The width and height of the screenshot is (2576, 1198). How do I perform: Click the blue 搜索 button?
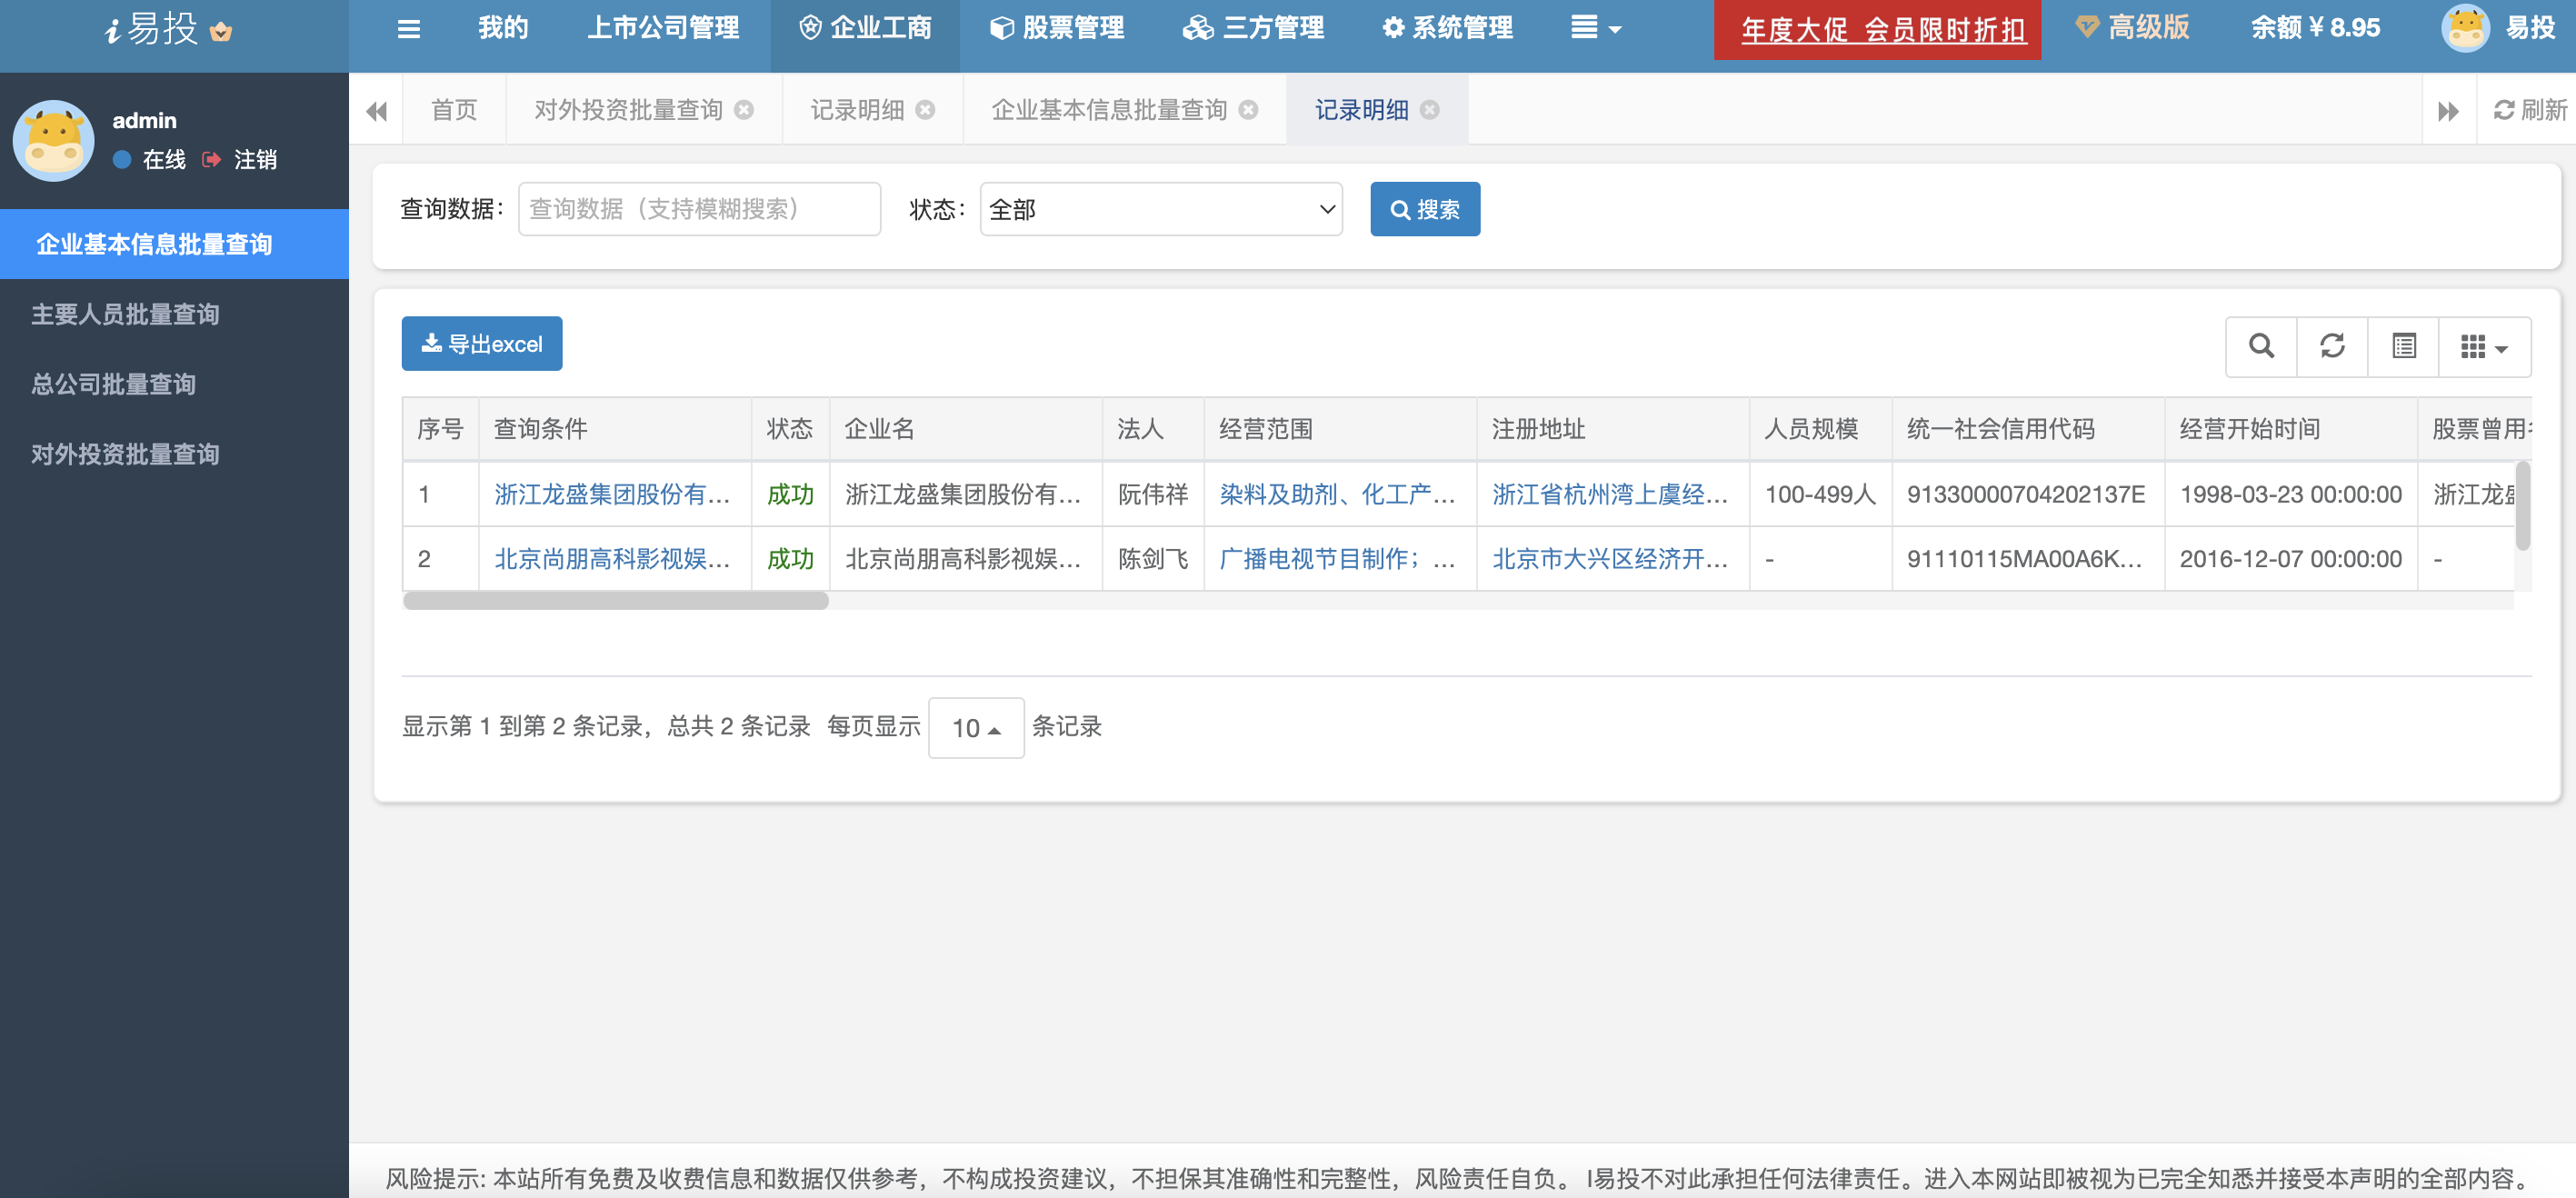coord(1424,209)
